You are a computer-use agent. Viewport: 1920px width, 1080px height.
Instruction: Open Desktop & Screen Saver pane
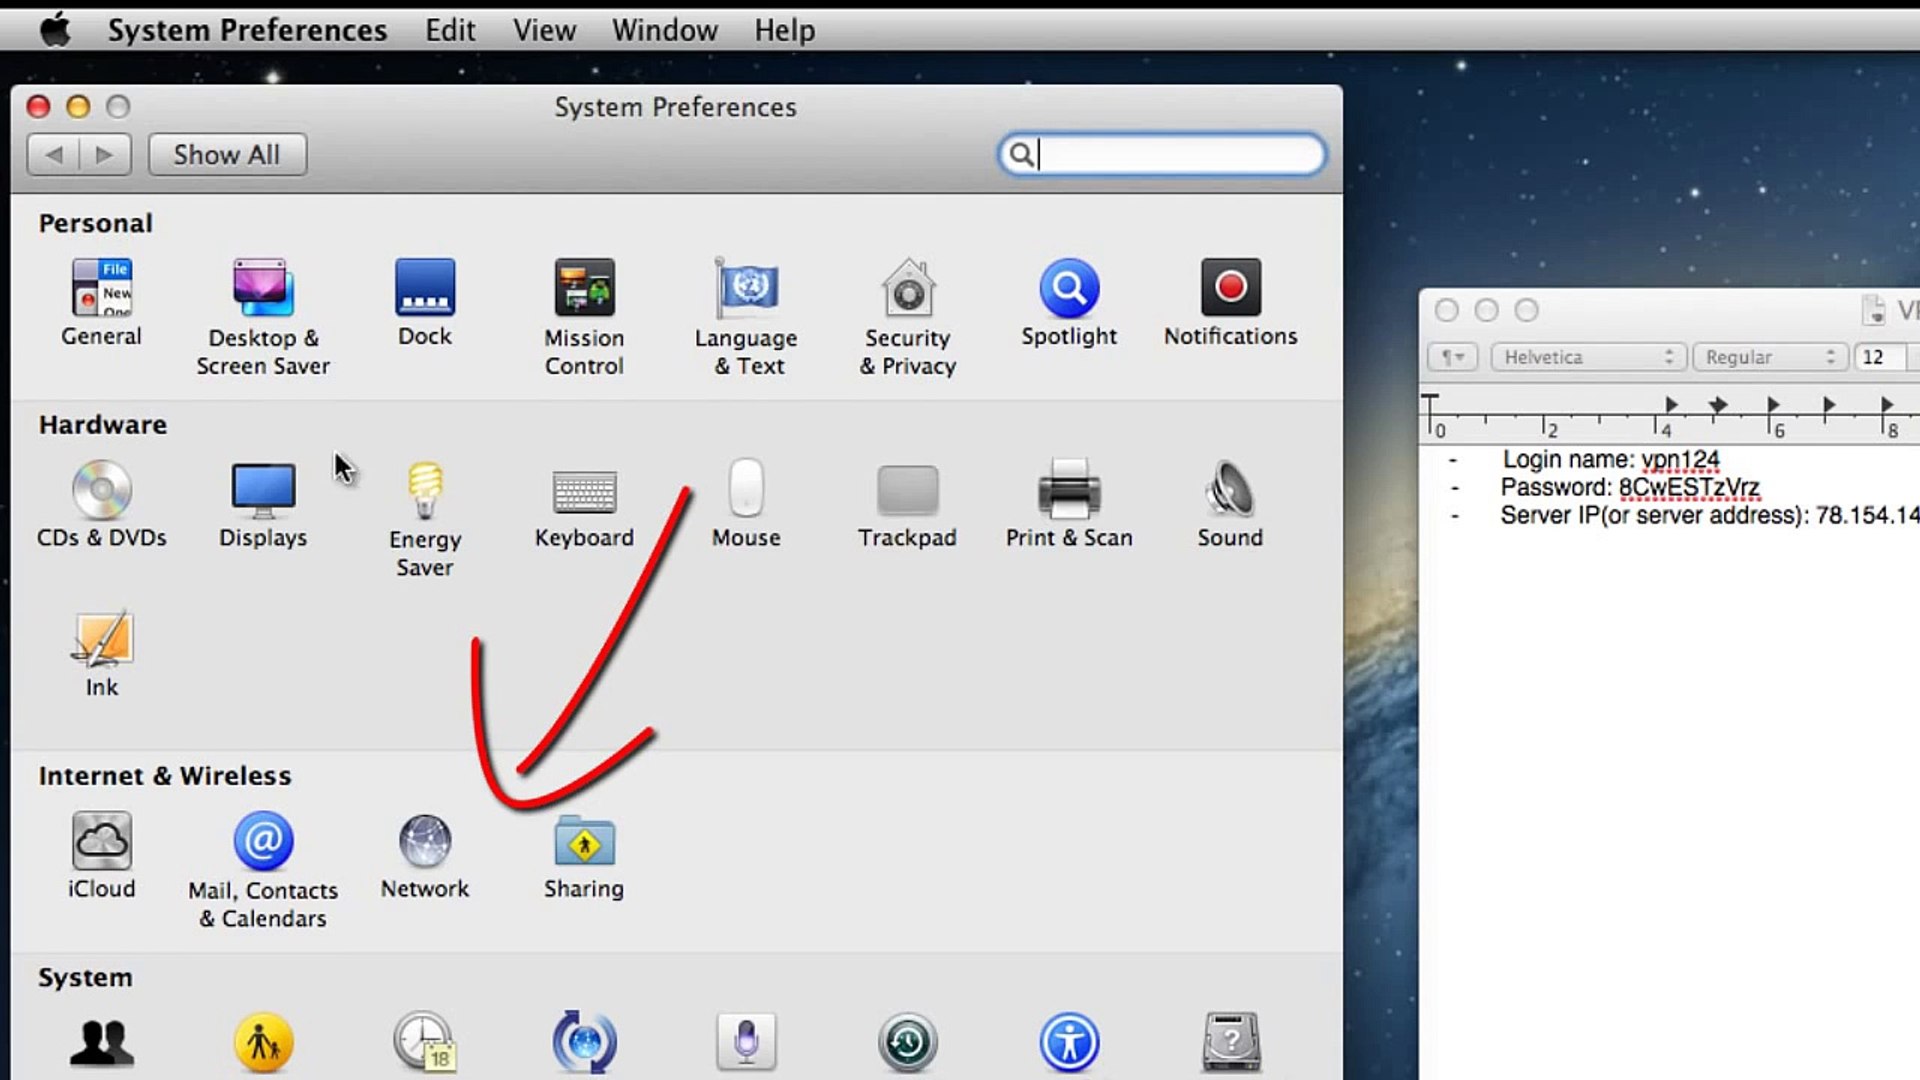tap(263, 290)
